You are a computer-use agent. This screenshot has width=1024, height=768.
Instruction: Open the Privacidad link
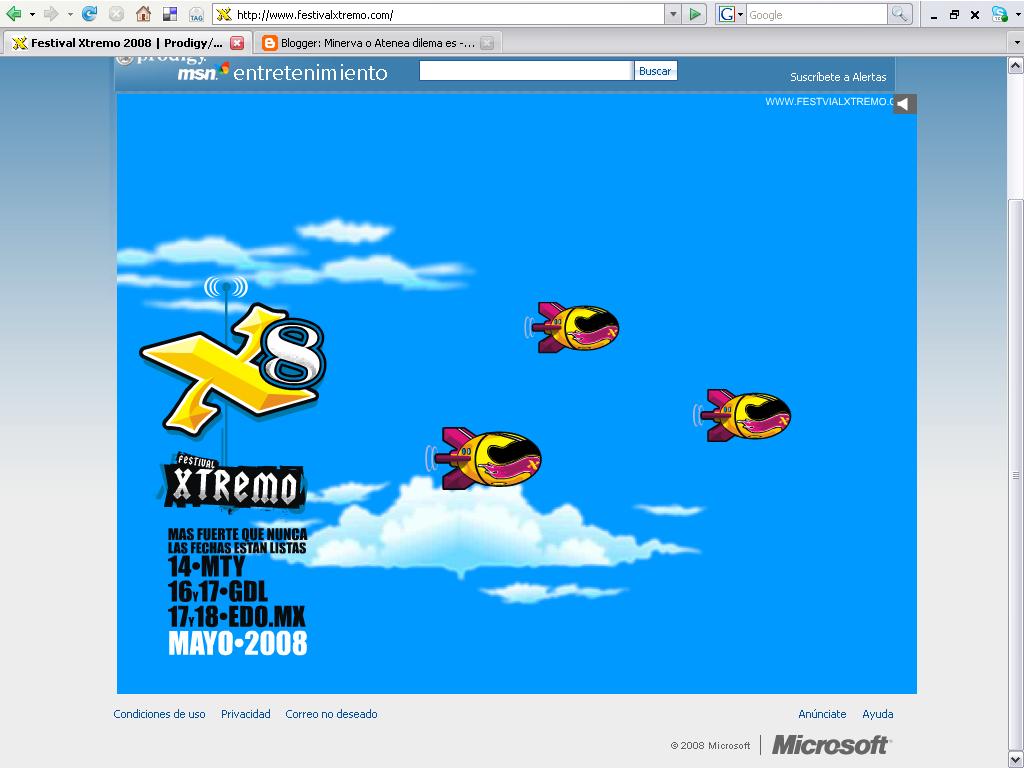tap(246, 714)
